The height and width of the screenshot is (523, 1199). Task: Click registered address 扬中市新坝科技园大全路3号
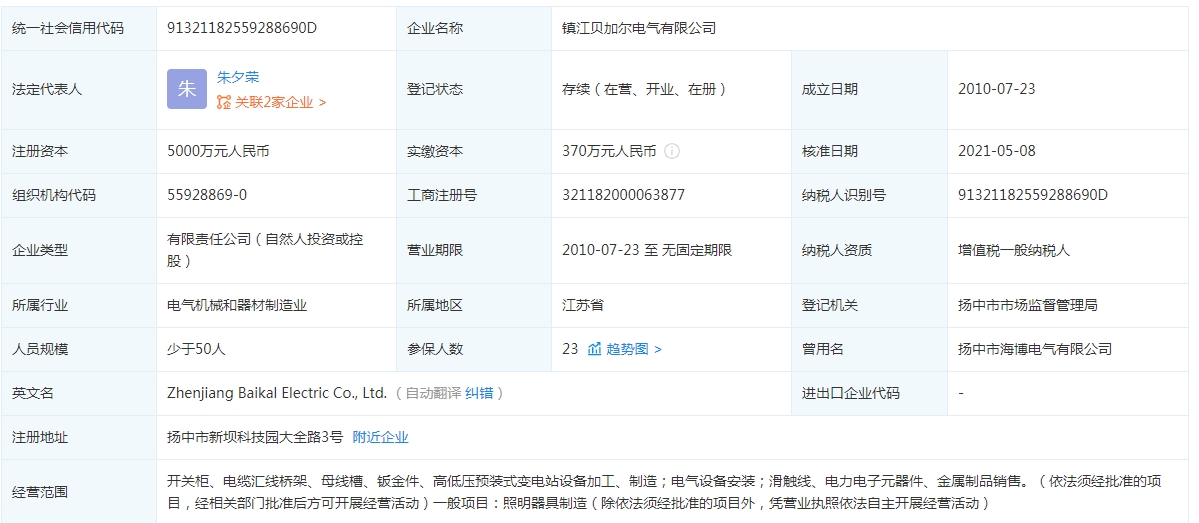pos(255,437)
